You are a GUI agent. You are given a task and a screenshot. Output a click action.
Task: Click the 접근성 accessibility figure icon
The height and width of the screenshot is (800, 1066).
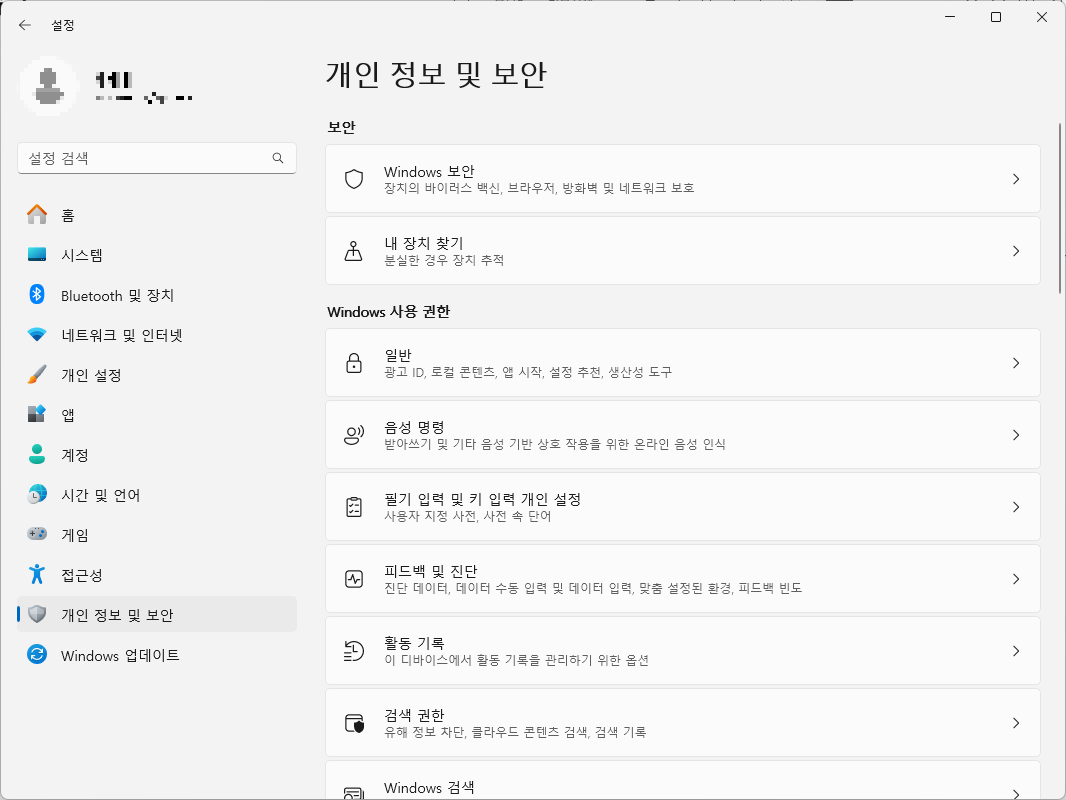[x=37, y=574]
